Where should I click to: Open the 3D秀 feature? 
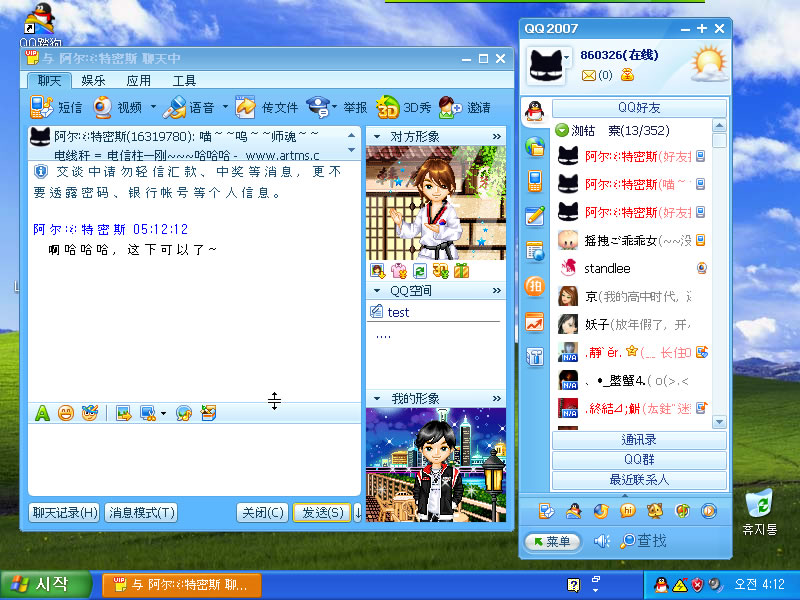[x=403, y=108]
